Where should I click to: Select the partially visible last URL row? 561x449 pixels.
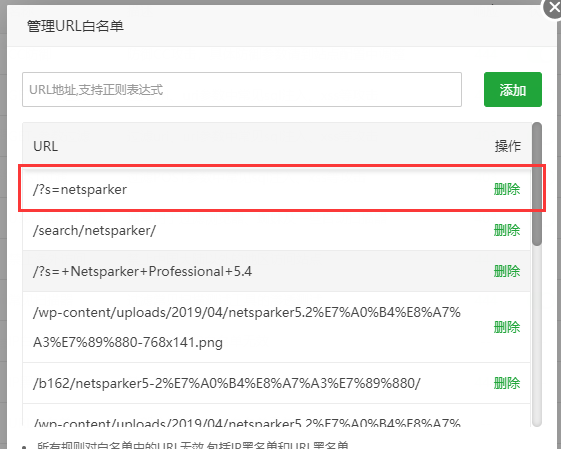pyautogui.click(x=276, y=415)
